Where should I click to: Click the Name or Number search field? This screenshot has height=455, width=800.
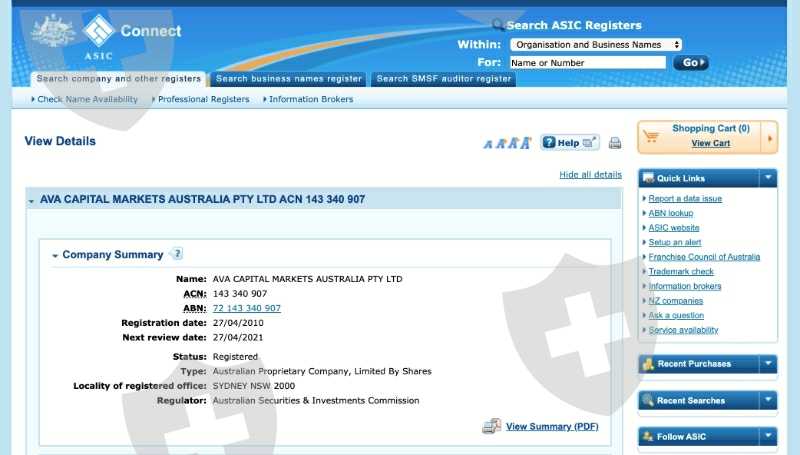588,63
